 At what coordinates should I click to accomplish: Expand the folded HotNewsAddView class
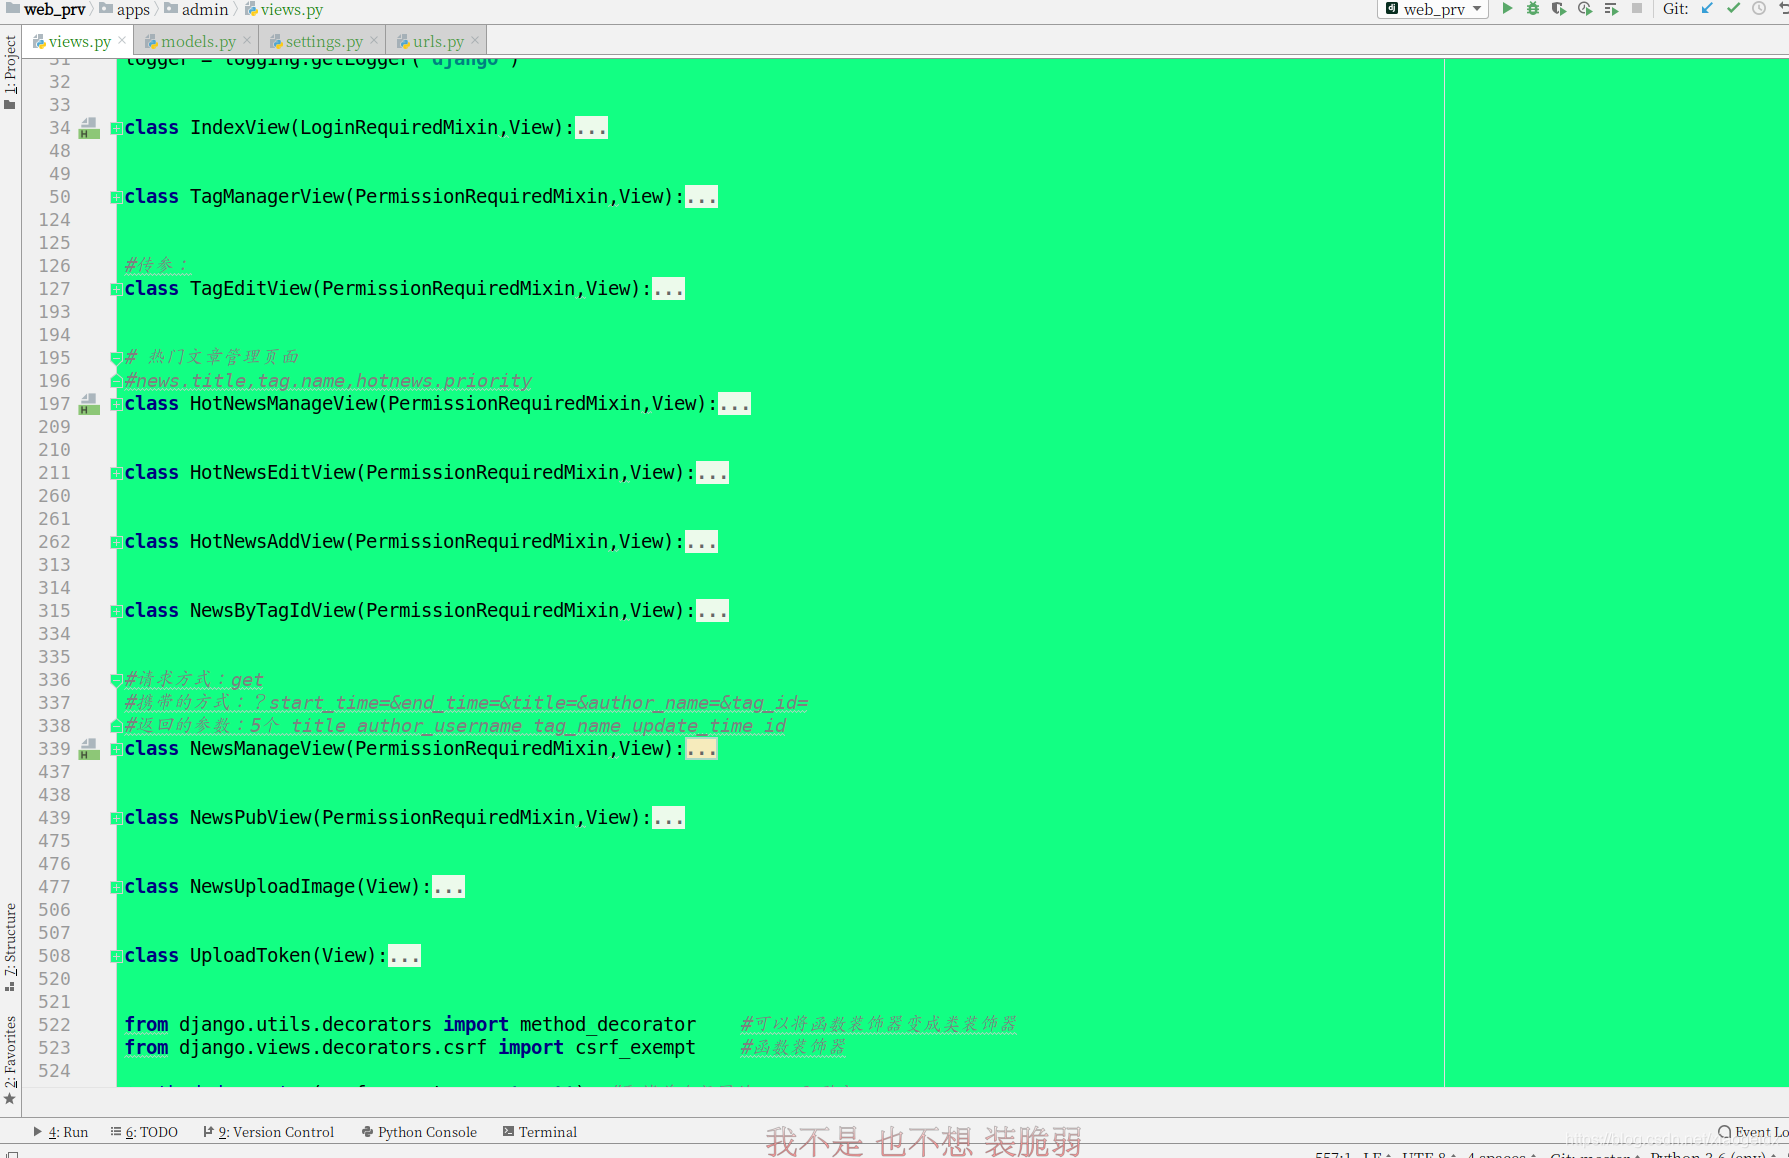(116, 542)
